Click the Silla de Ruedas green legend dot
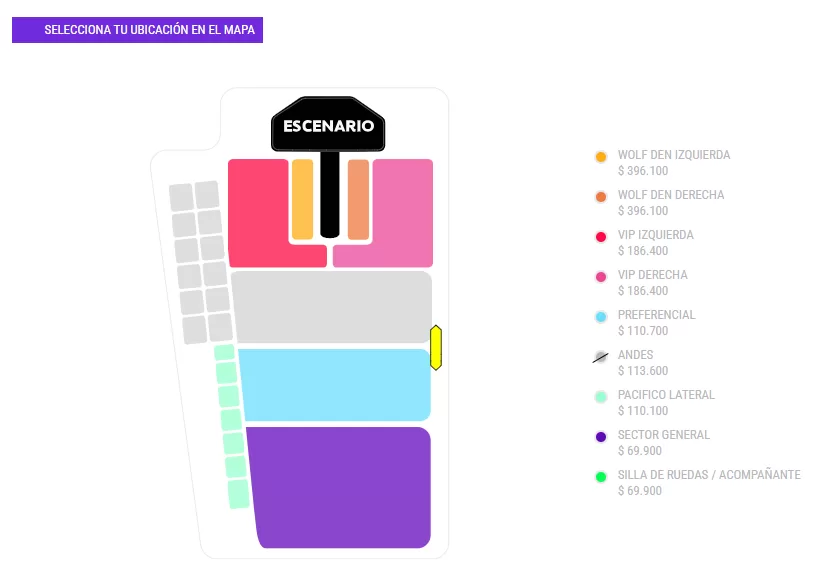Screen dimensions: 824x566 click(x=601, y=477)
